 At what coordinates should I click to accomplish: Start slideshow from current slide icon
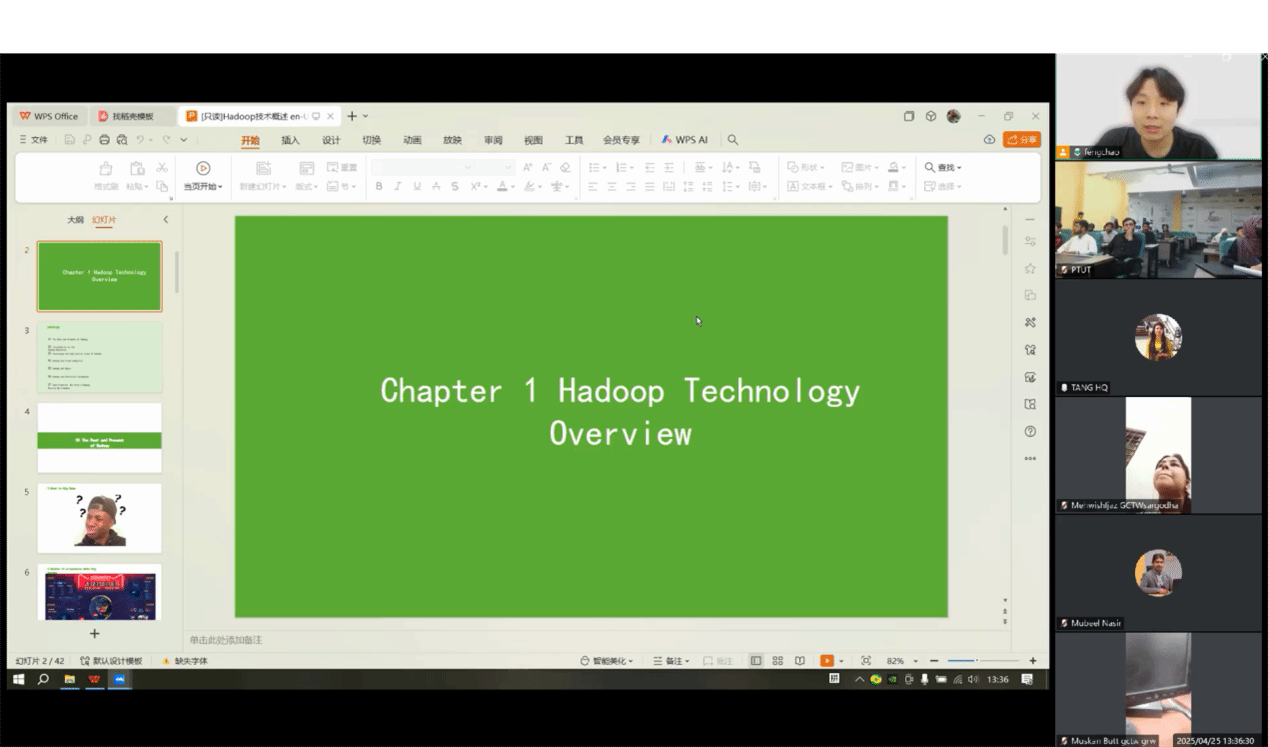pos(203,168)
